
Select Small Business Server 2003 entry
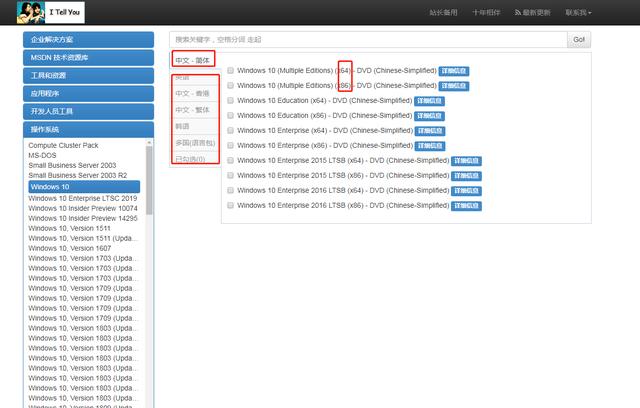coord(72,165)
